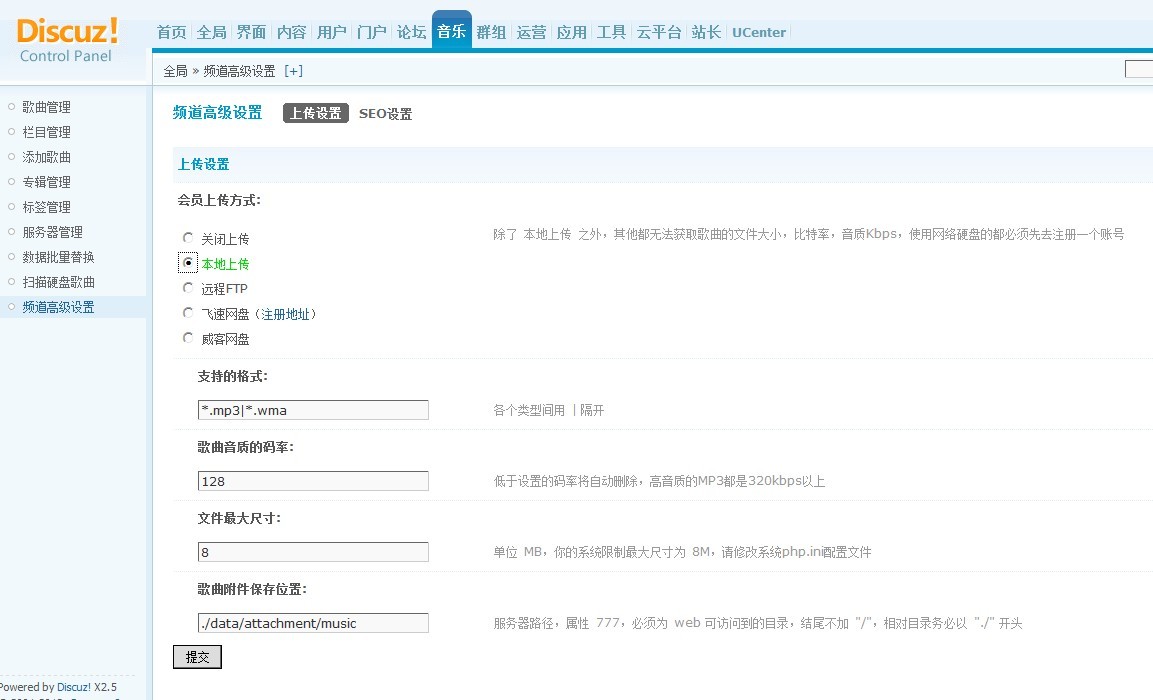Click the 提交 submit button

(197, 657)
